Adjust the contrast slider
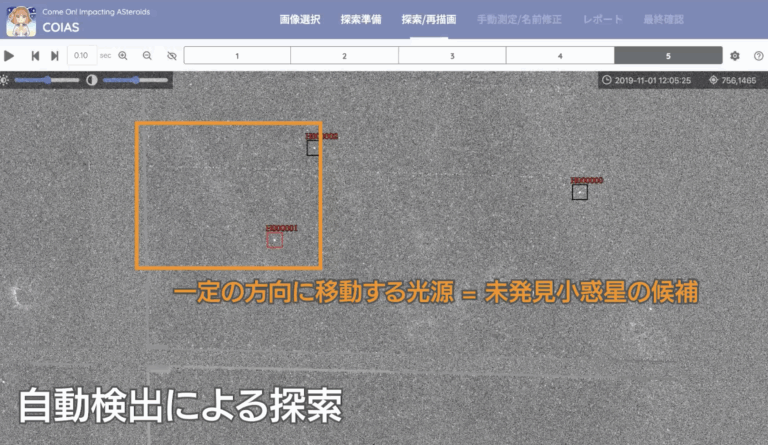This screenshot has height=445, width=768. click(x=134, y=80)
